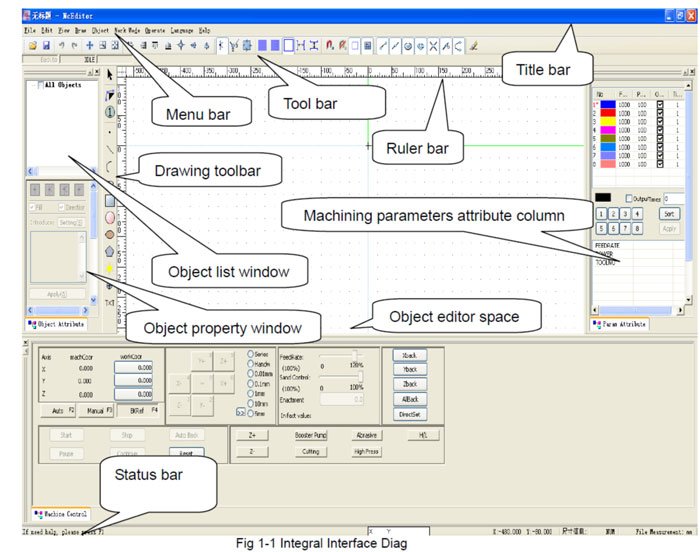Click the Save floppy disk icon
This screenshot has width=700, height=552.
pos(46,46)
